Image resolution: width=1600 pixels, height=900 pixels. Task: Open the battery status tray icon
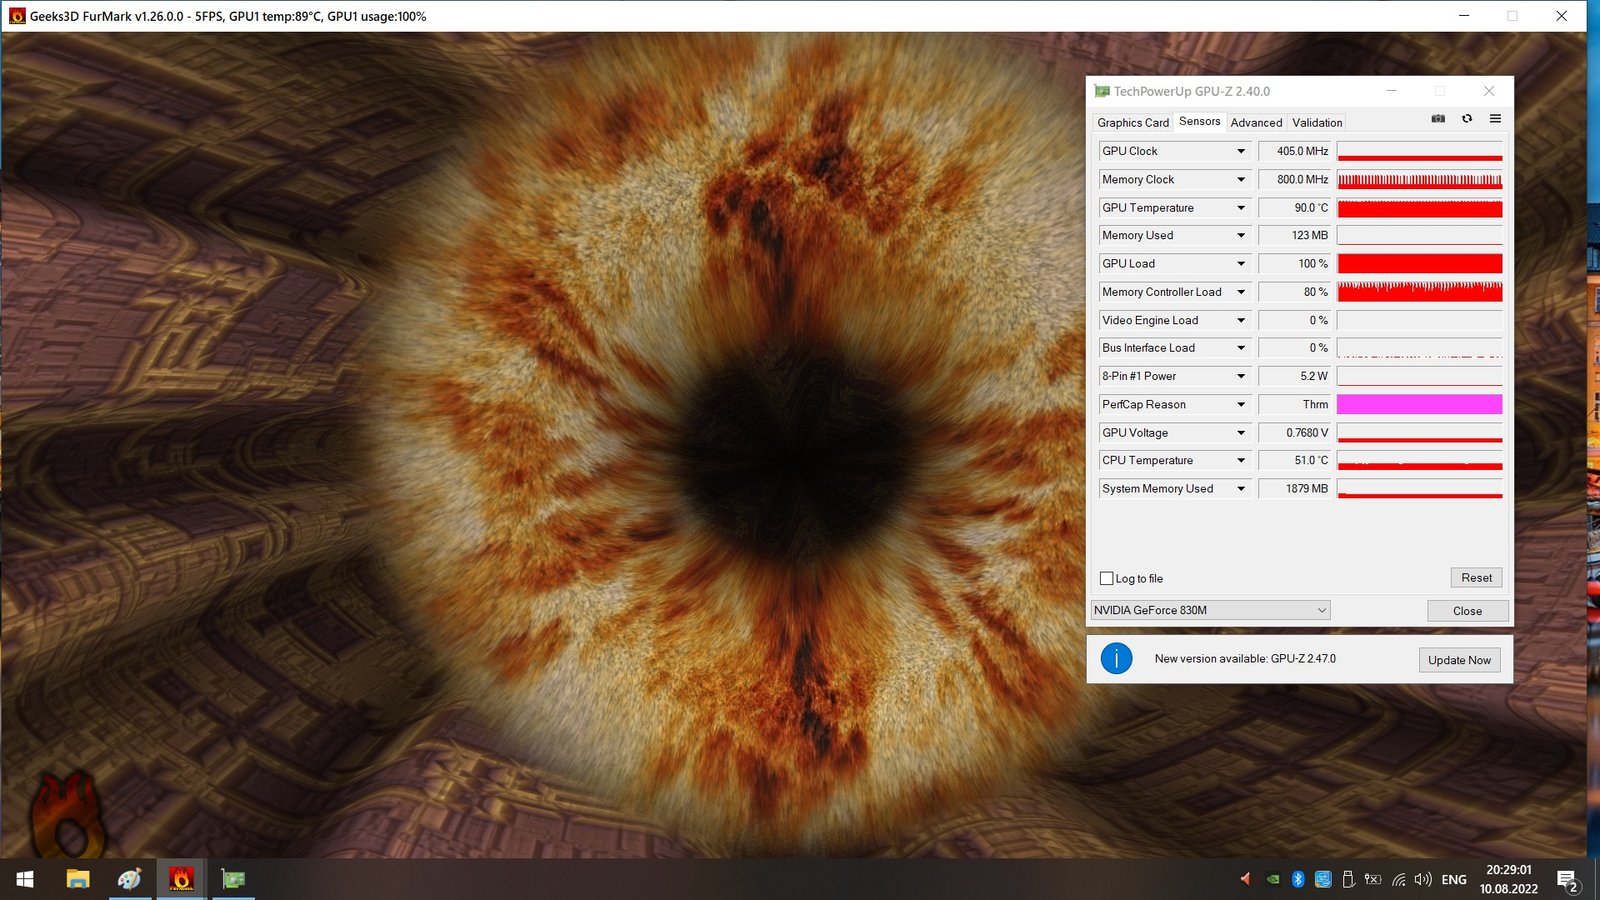[1373, 880]
